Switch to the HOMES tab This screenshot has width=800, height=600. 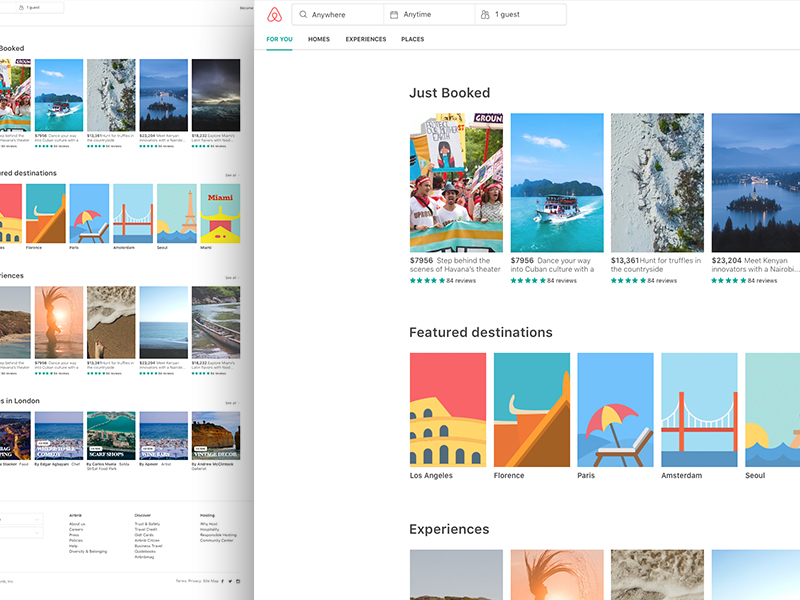click(319, 39)
